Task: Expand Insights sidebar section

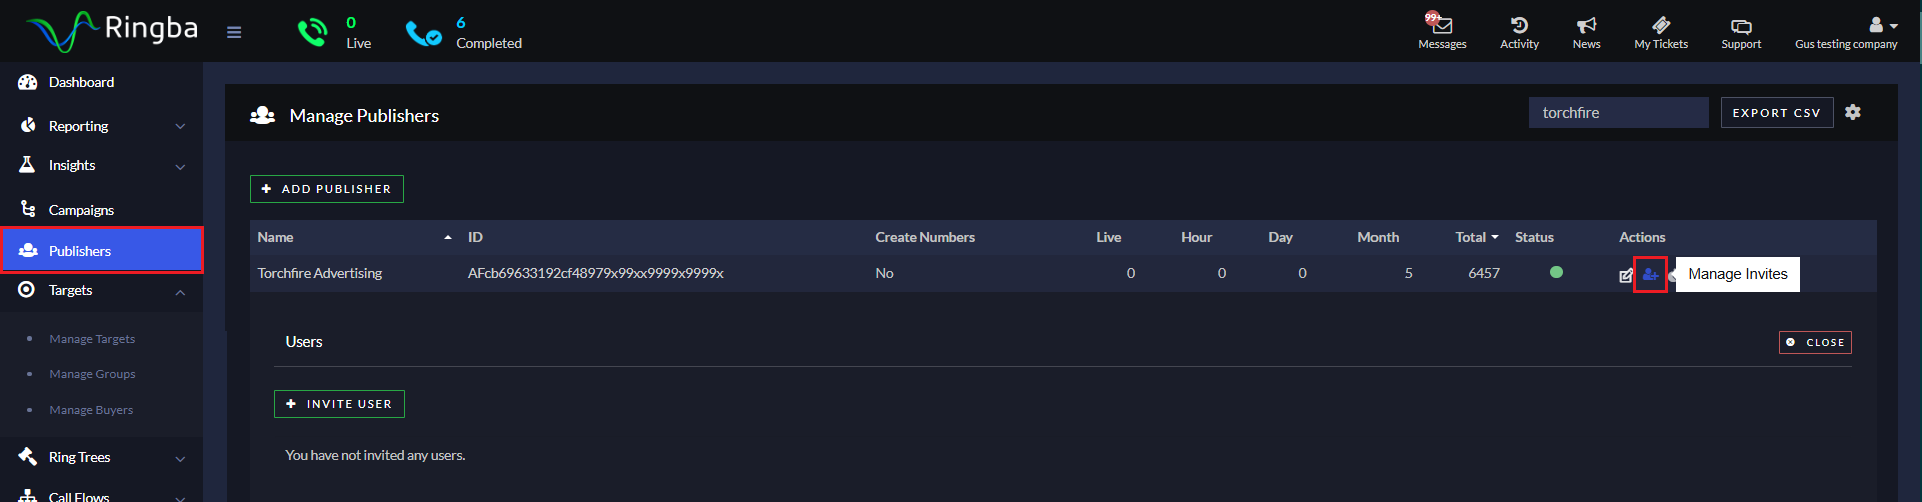Action: [x=101, y=165]
